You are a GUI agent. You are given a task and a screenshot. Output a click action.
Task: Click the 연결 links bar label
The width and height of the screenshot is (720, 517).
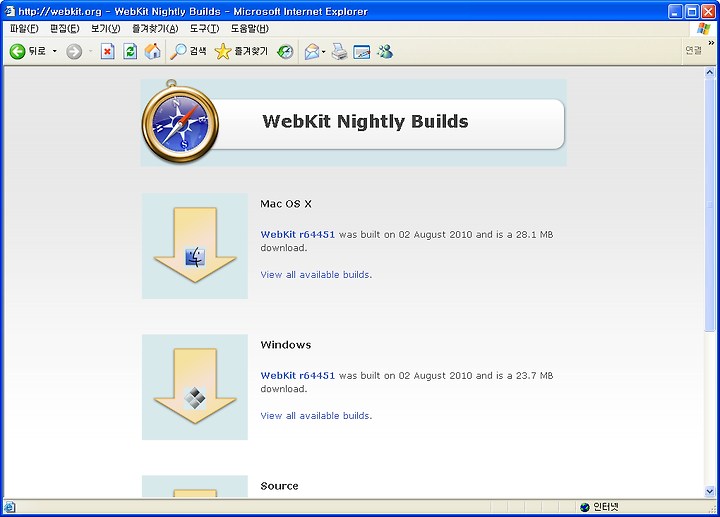point(693,50)
